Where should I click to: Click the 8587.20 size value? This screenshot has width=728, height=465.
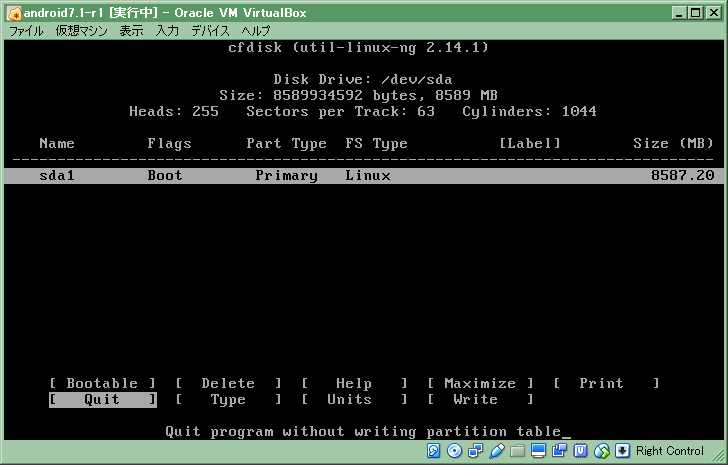682,175
